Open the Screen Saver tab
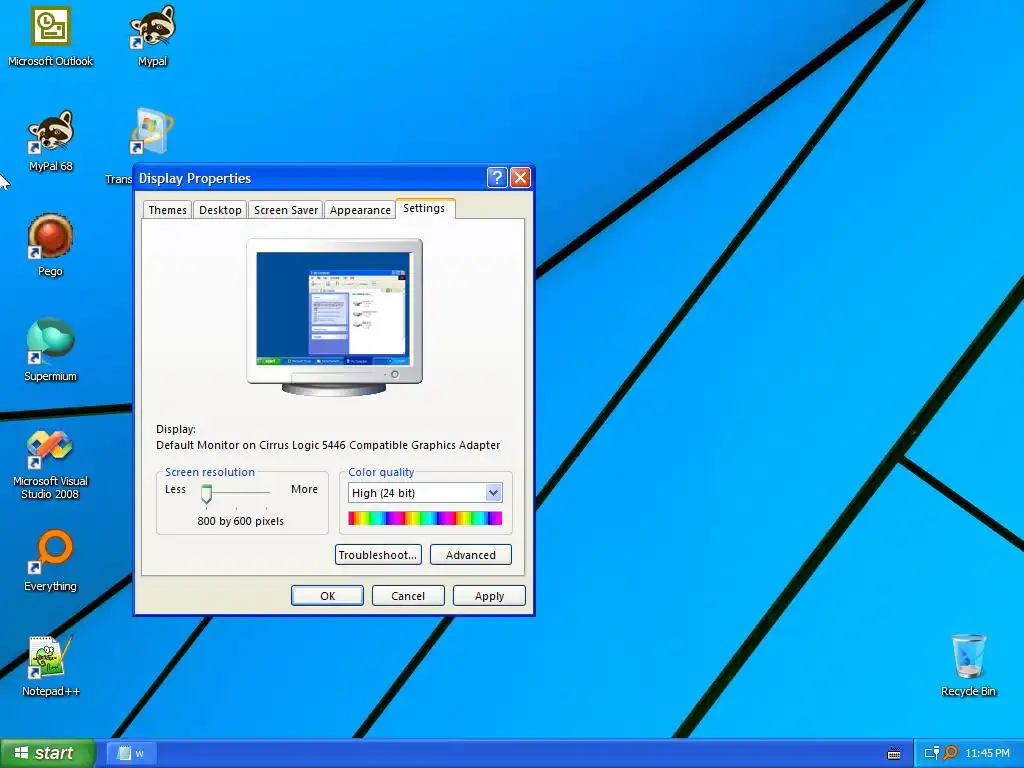This screenshot has height=768, width=1024. (x=285, y=210)
